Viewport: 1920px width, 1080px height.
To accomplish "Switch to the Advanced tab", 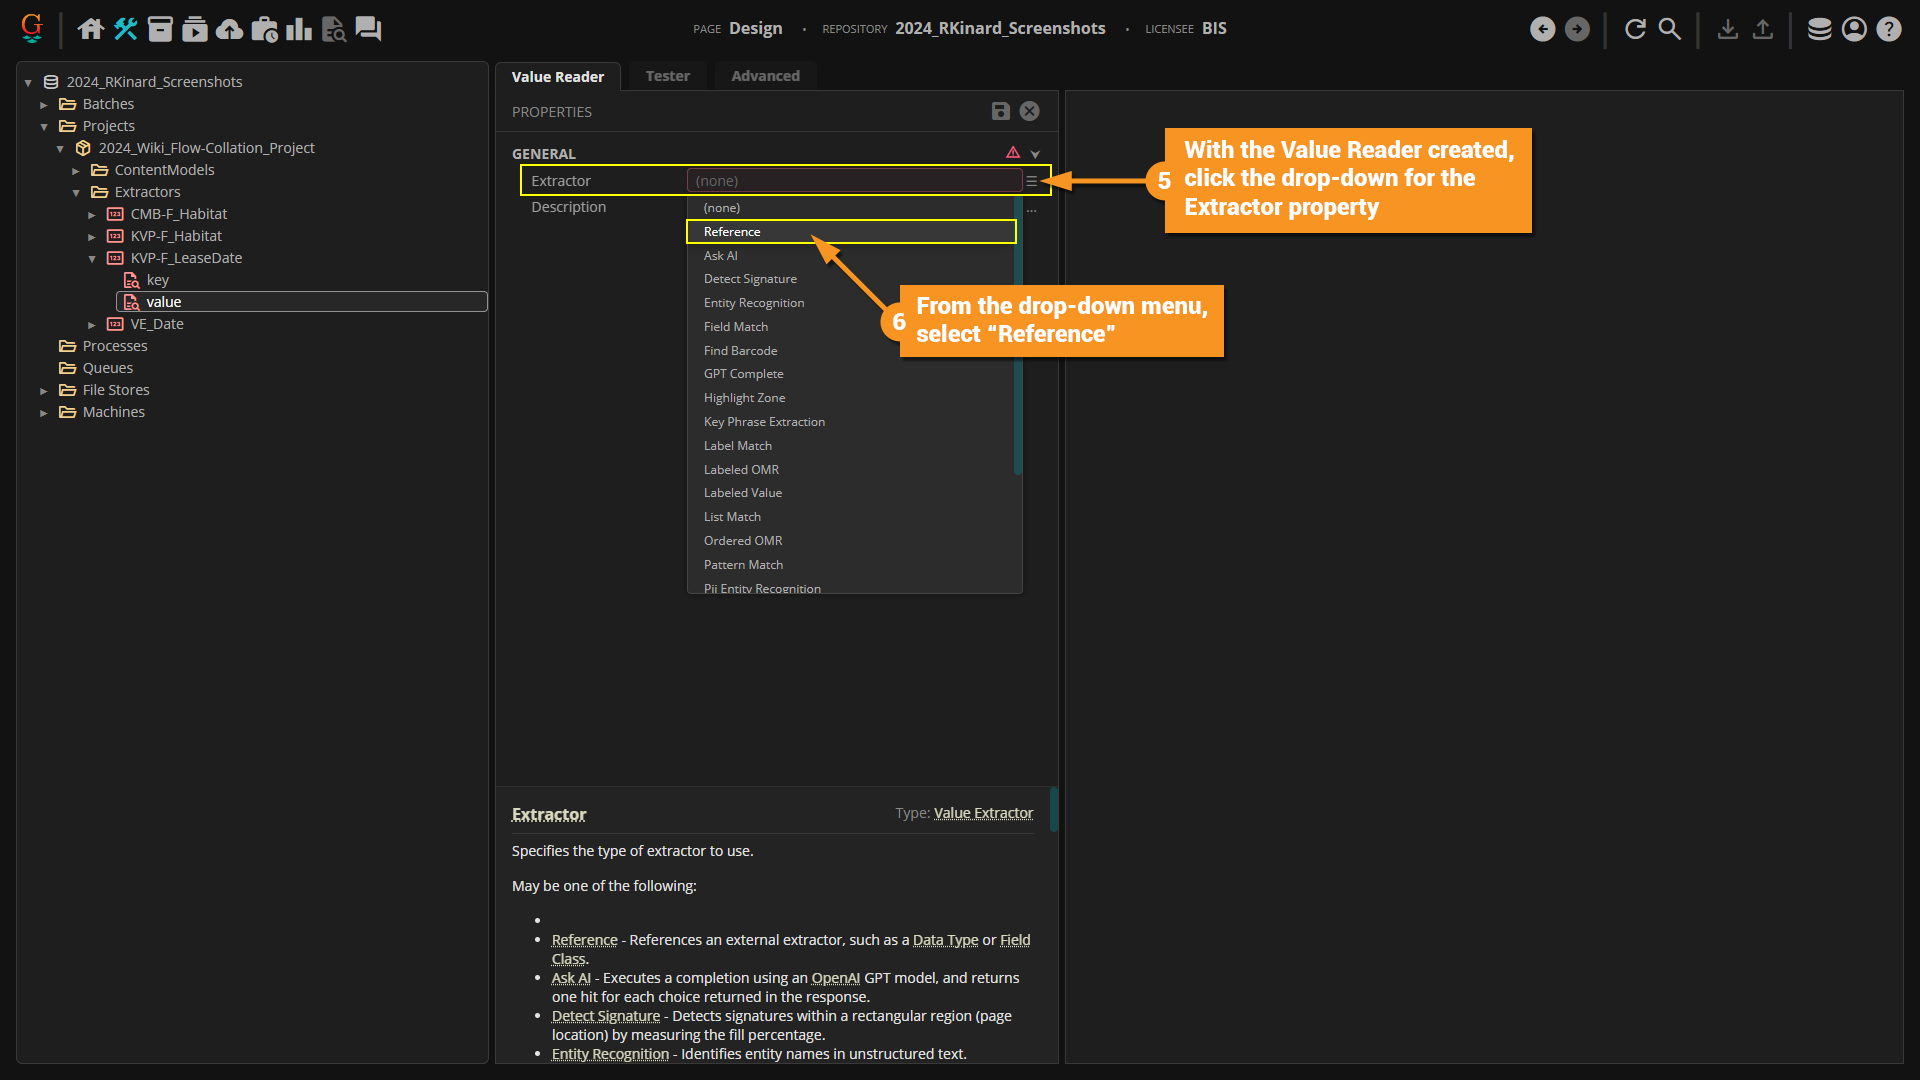I will 765,76.
